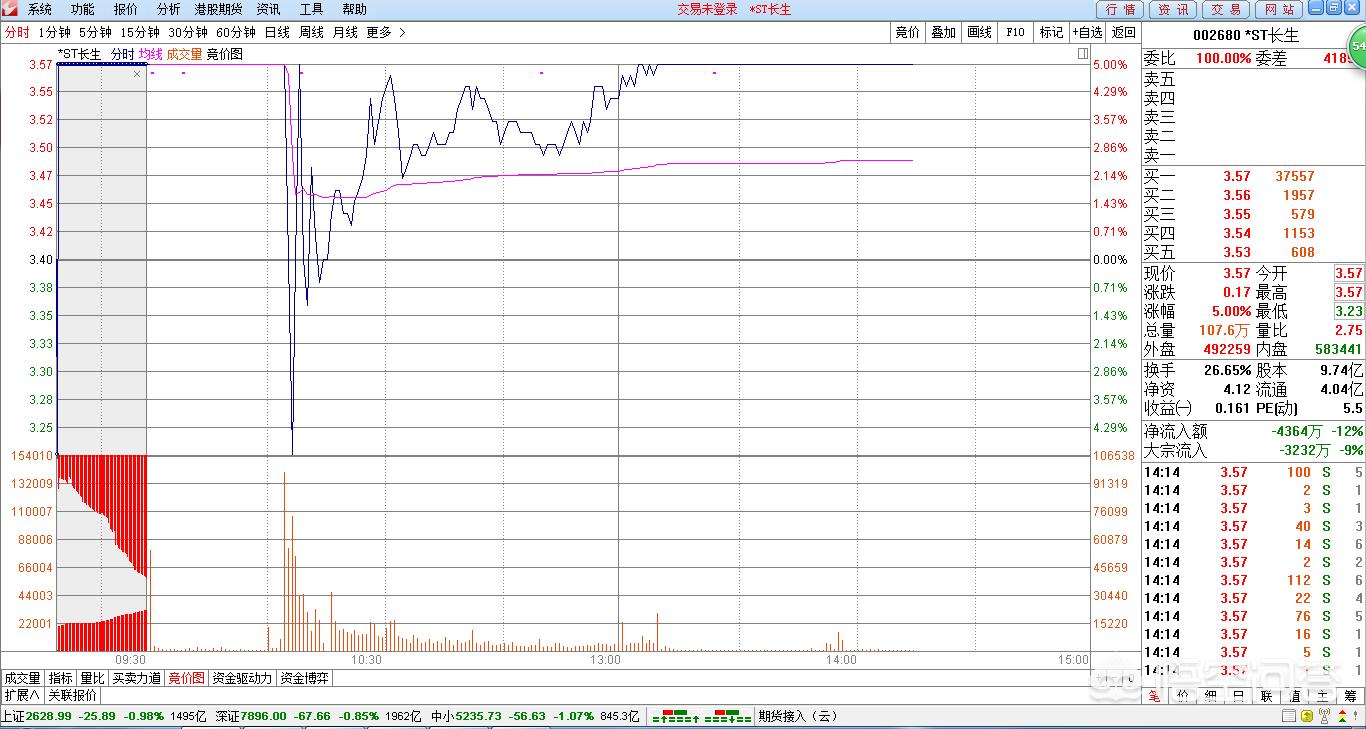Click the 竞价图 label in chart legend
The image size is (1366, 729).
click(x=224, y=54)
